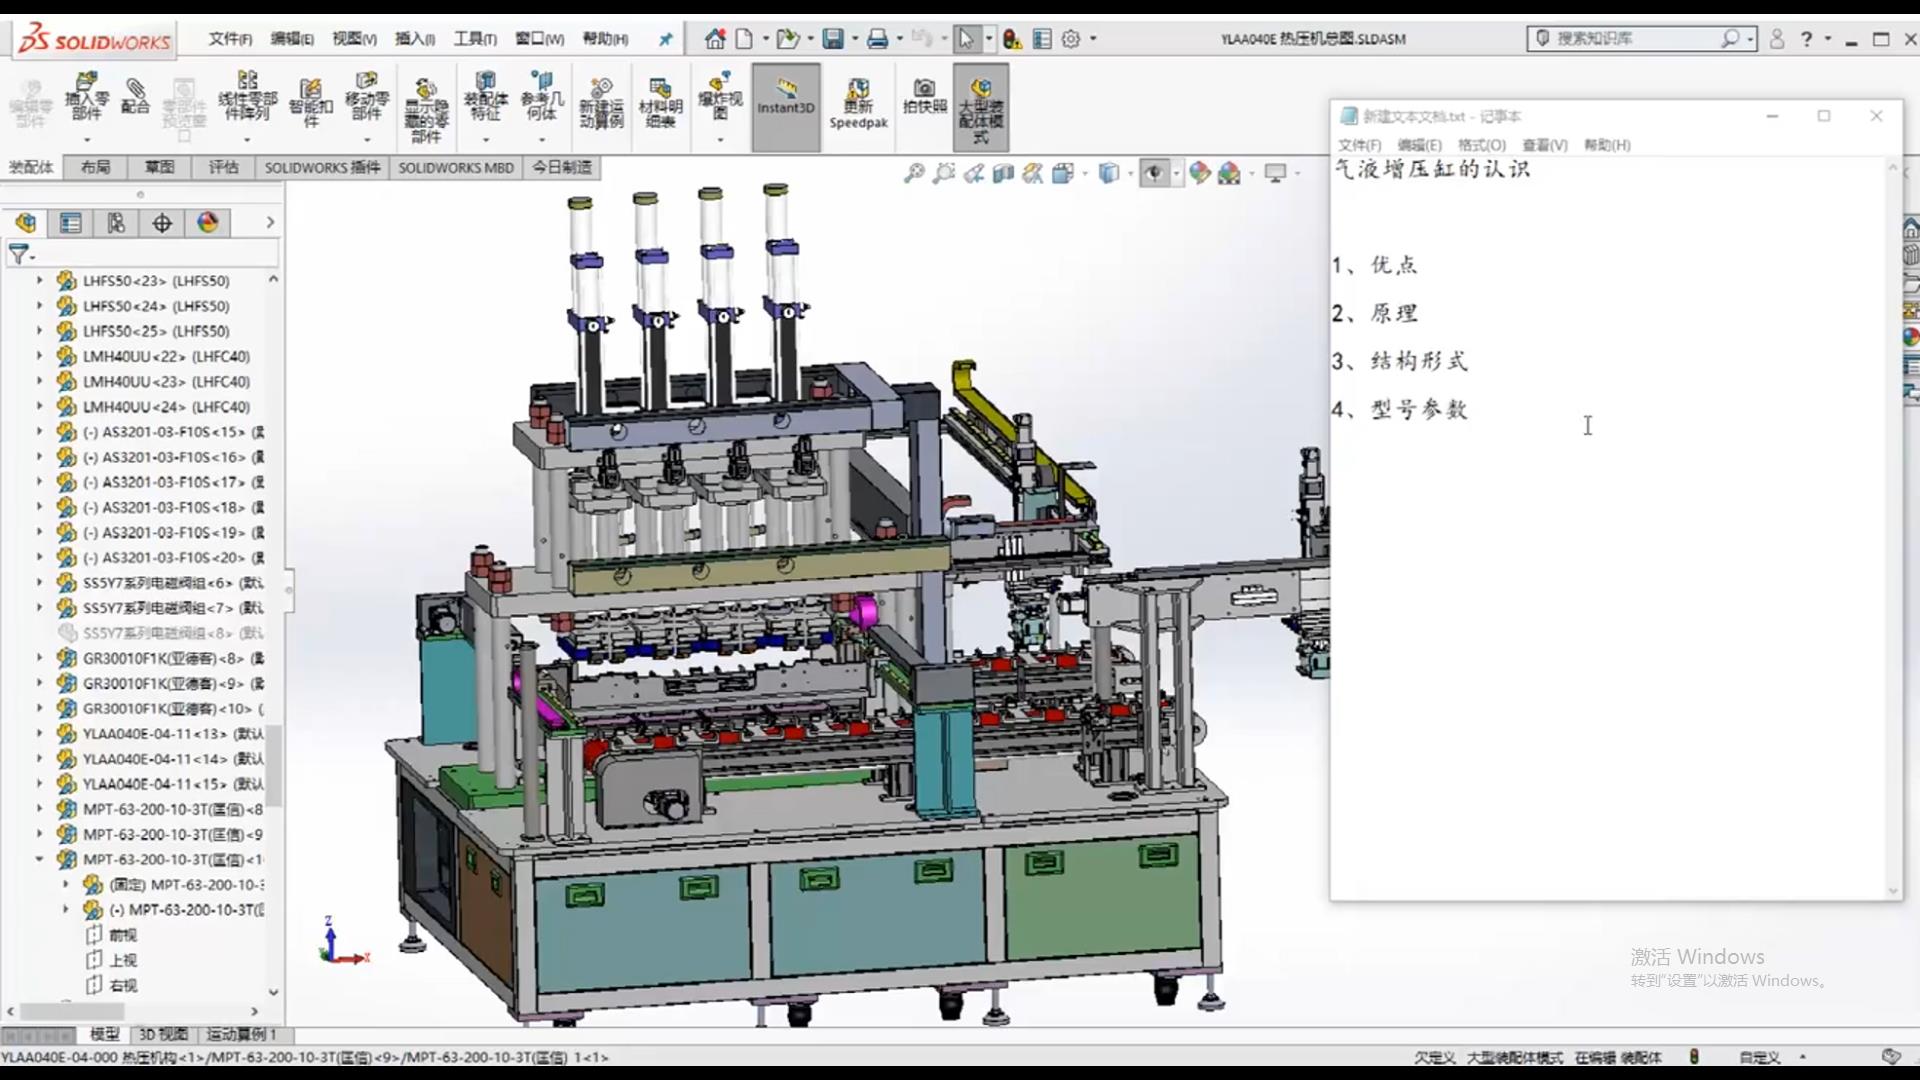
Task: Click the Zoom to Fit icon
Action: click(x=913, y=173)
